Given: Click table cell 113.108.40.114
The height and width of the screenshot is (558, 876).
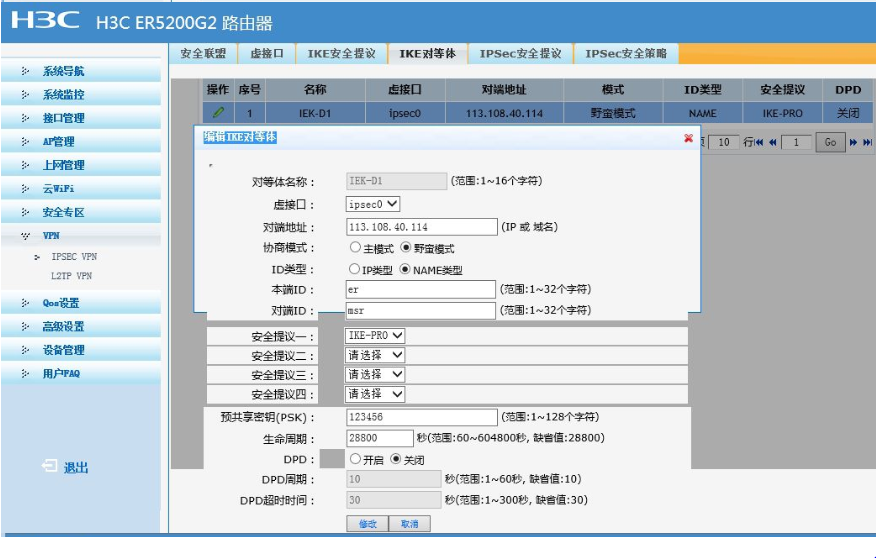Looking at the screenshot, I should click(x=504, y=113).
